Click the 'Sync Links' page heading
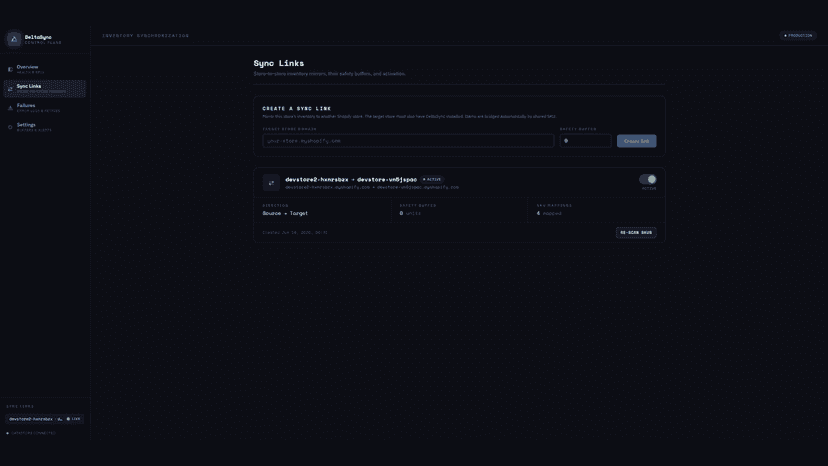 tap(279, 63)
